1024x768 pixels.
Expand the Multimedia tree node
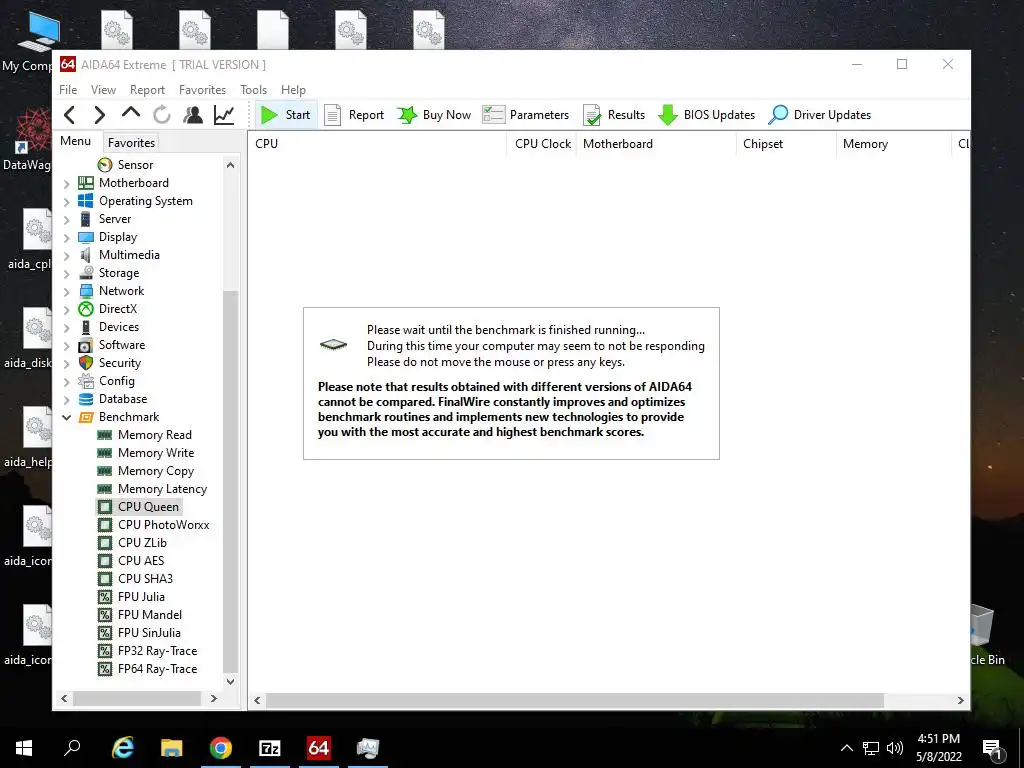[x=67, y=255]
